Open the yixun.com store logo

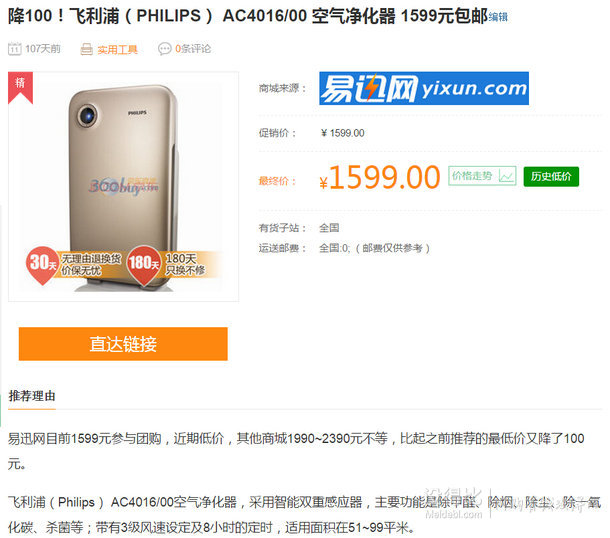(424, 88)
